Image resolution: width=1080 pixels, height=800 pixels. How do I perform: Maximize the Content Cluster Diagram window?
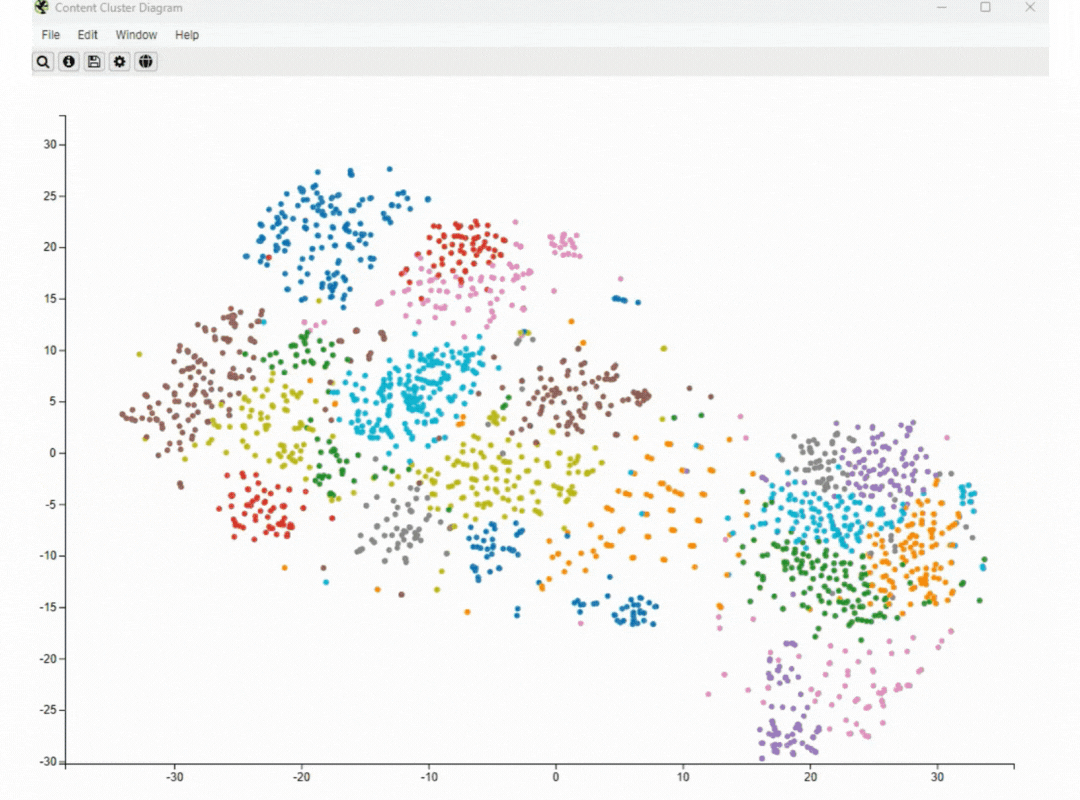(x=985, y=8)
